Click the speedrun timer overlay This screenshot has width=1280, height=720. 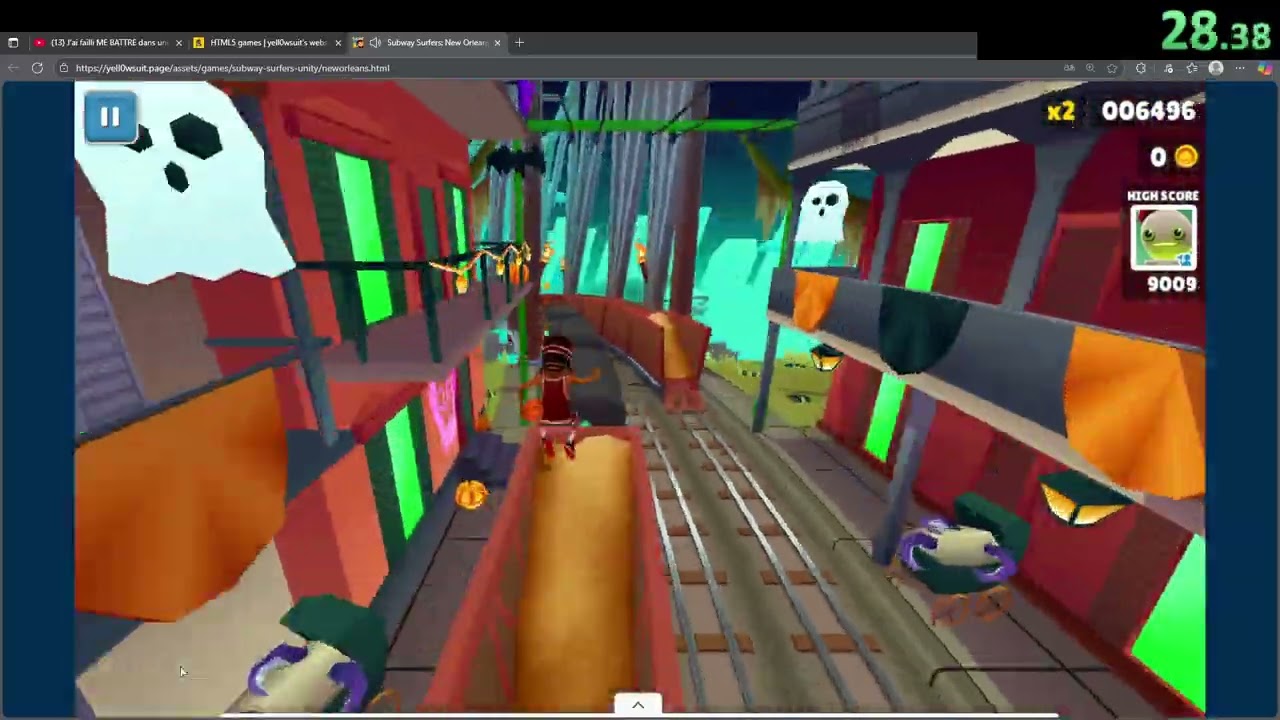click(1216, 32)
